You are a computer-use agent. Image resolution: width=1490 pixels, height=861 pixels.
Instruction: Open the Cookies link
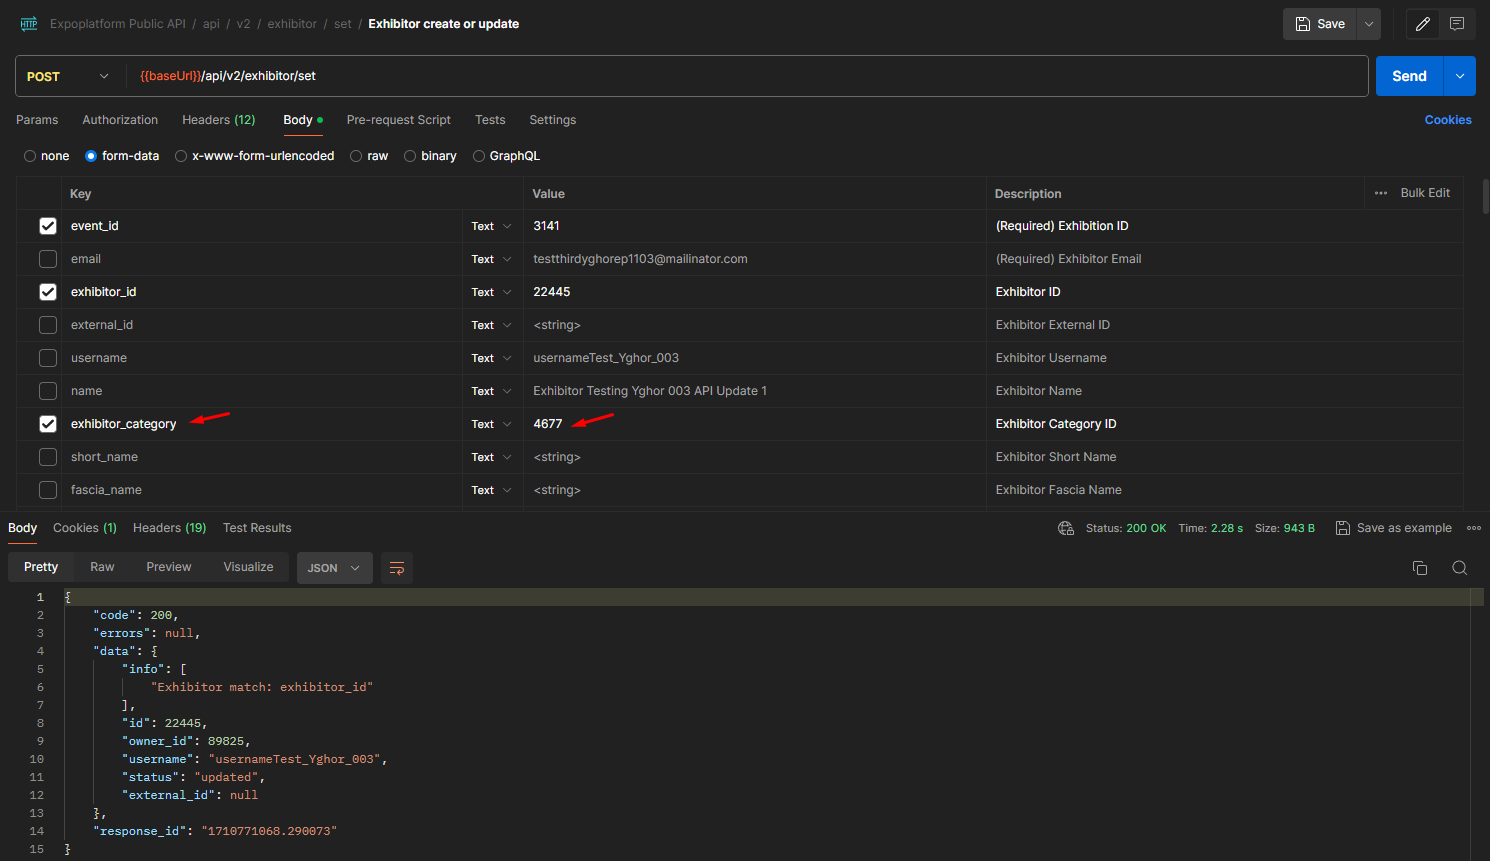pos(1447,120)
